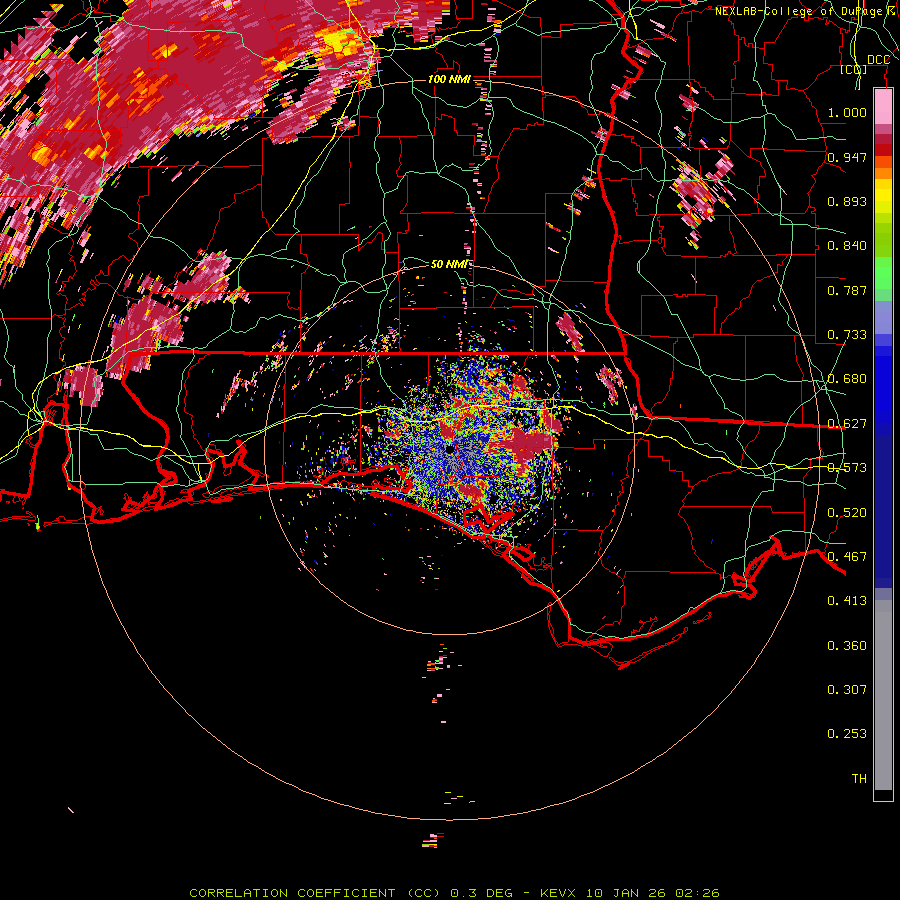
Task: Click the pink top segment of color bar
Action: (883, 106)
